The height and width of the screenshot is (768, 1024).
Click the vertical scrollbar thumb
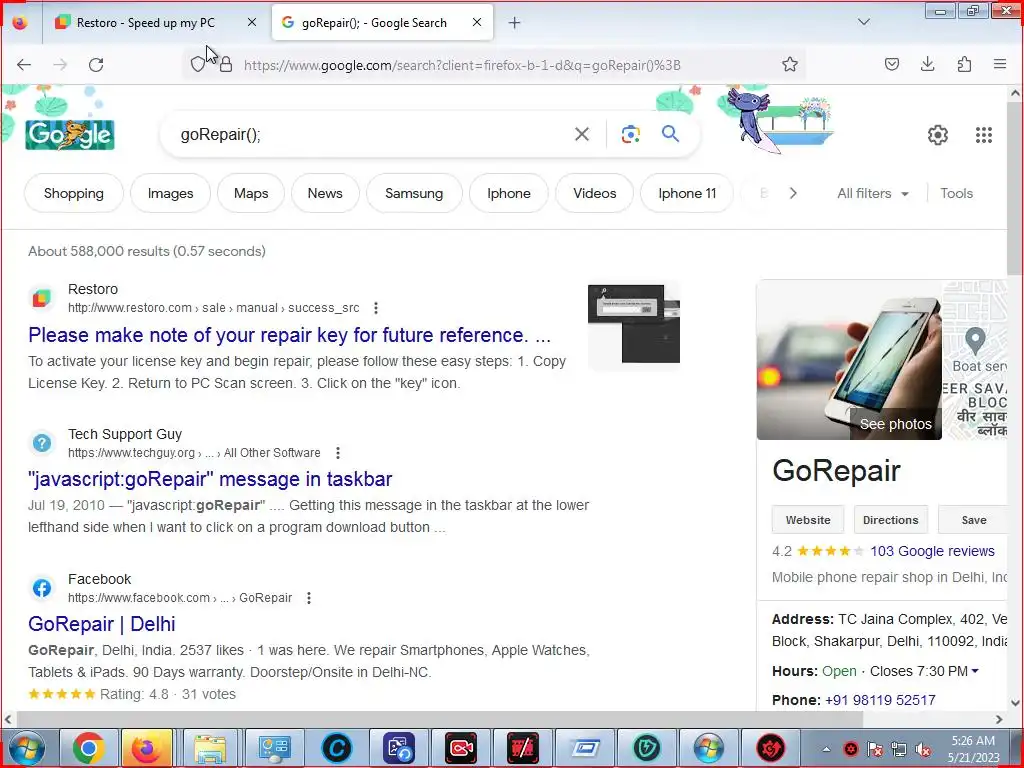(x=1015, y=186)
